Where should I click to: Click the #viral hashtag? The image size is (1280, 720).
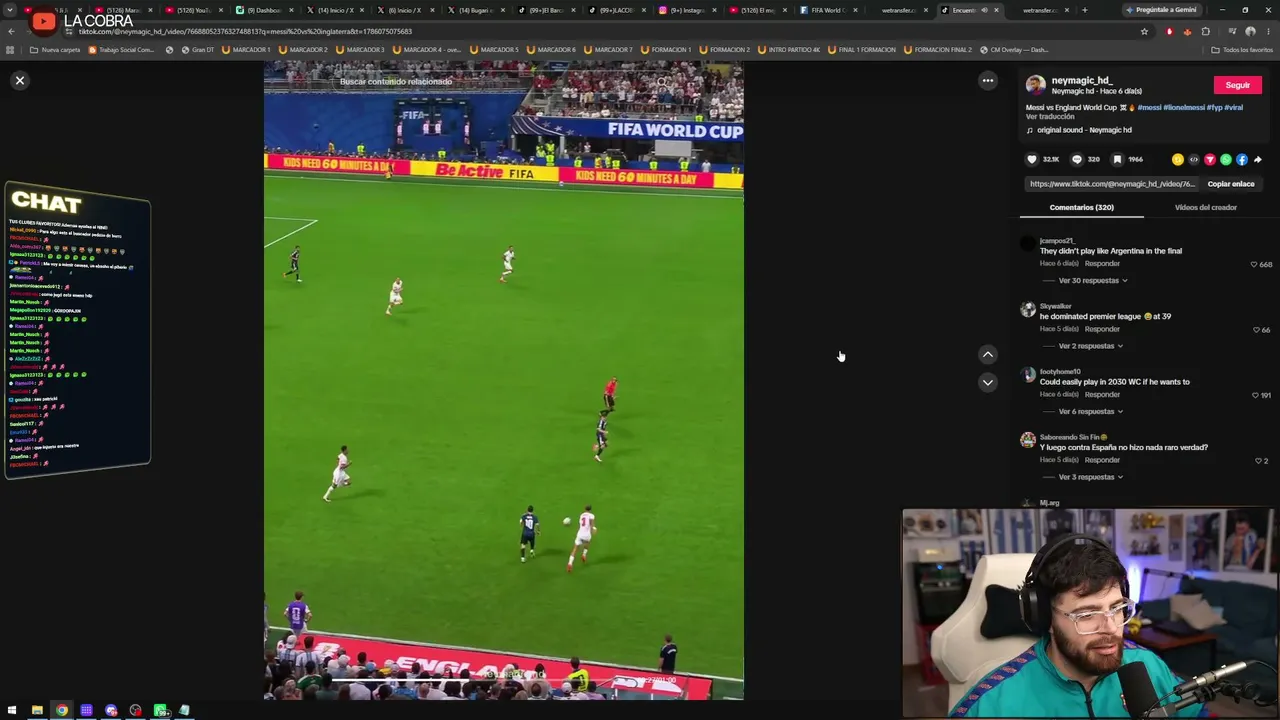(x=1233, y=107)
